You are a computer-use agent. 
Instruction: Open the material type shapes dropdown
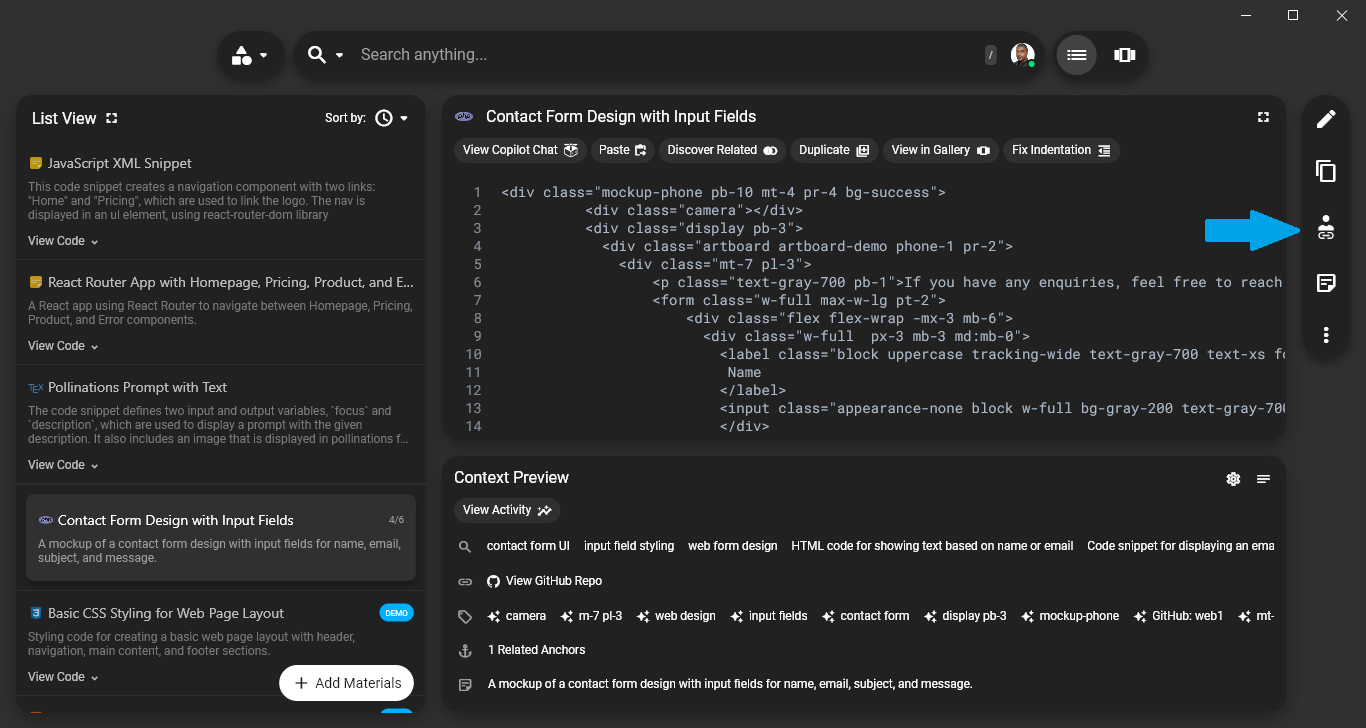[250, 55]
